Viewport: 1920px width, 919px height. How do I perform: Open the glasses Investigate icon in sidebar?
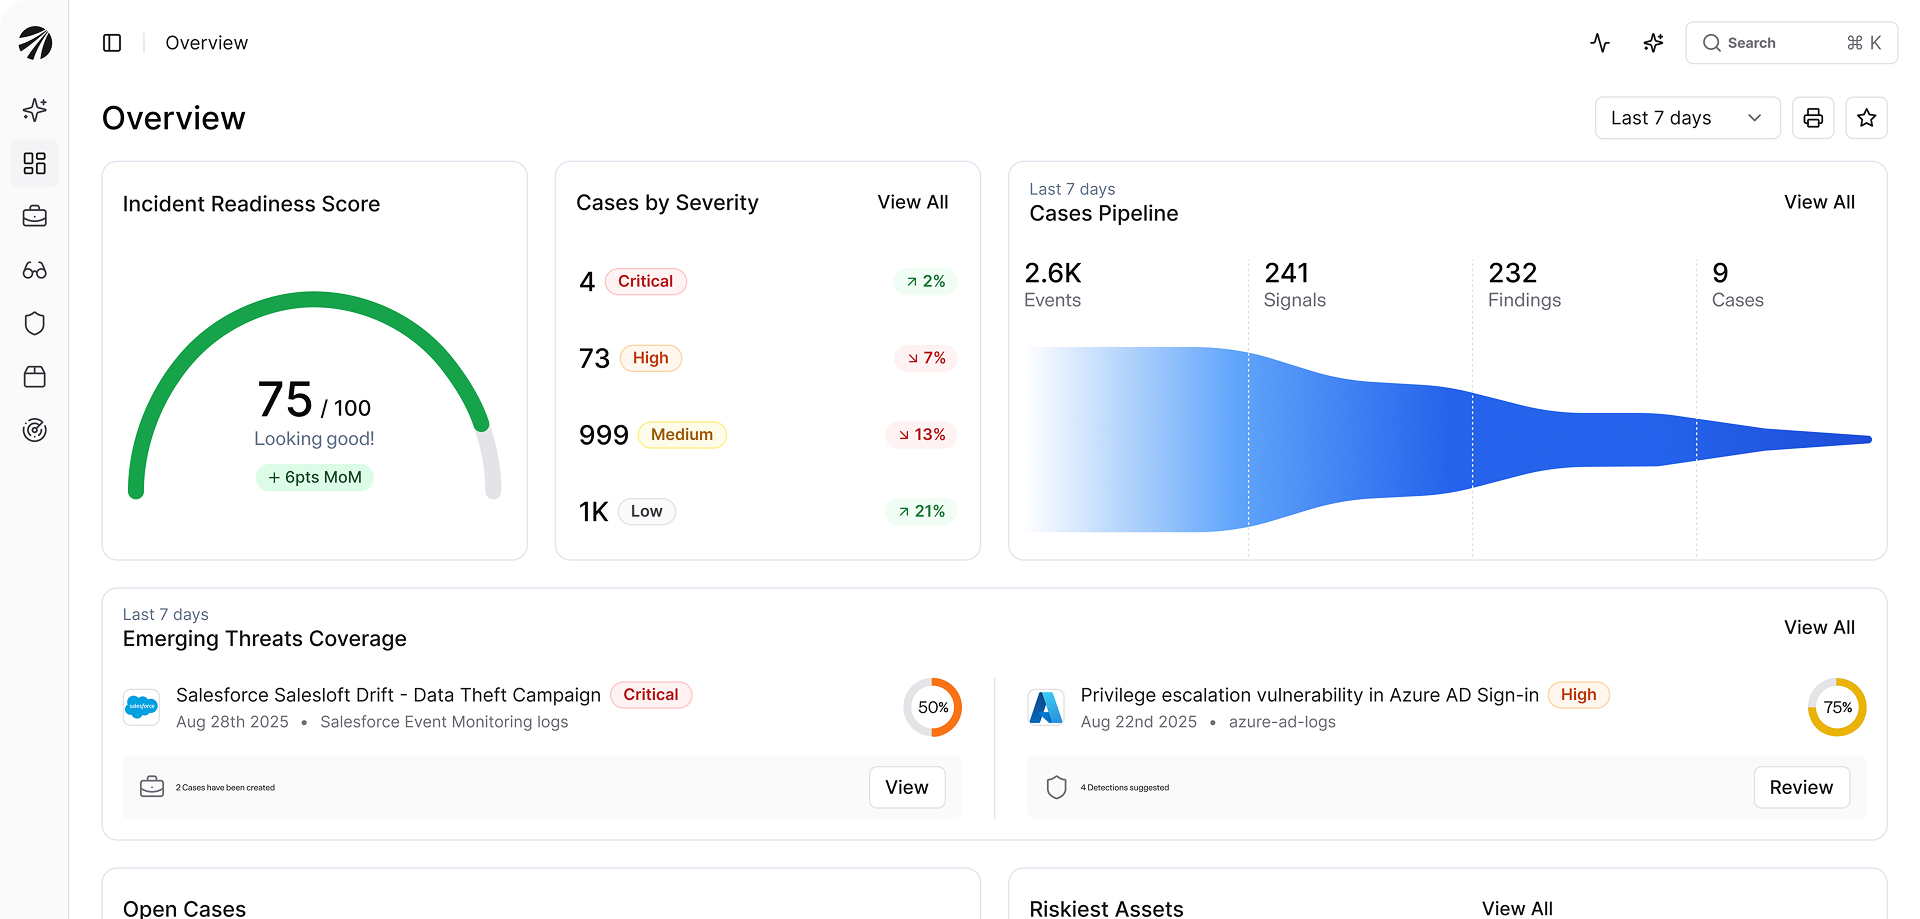35,270
